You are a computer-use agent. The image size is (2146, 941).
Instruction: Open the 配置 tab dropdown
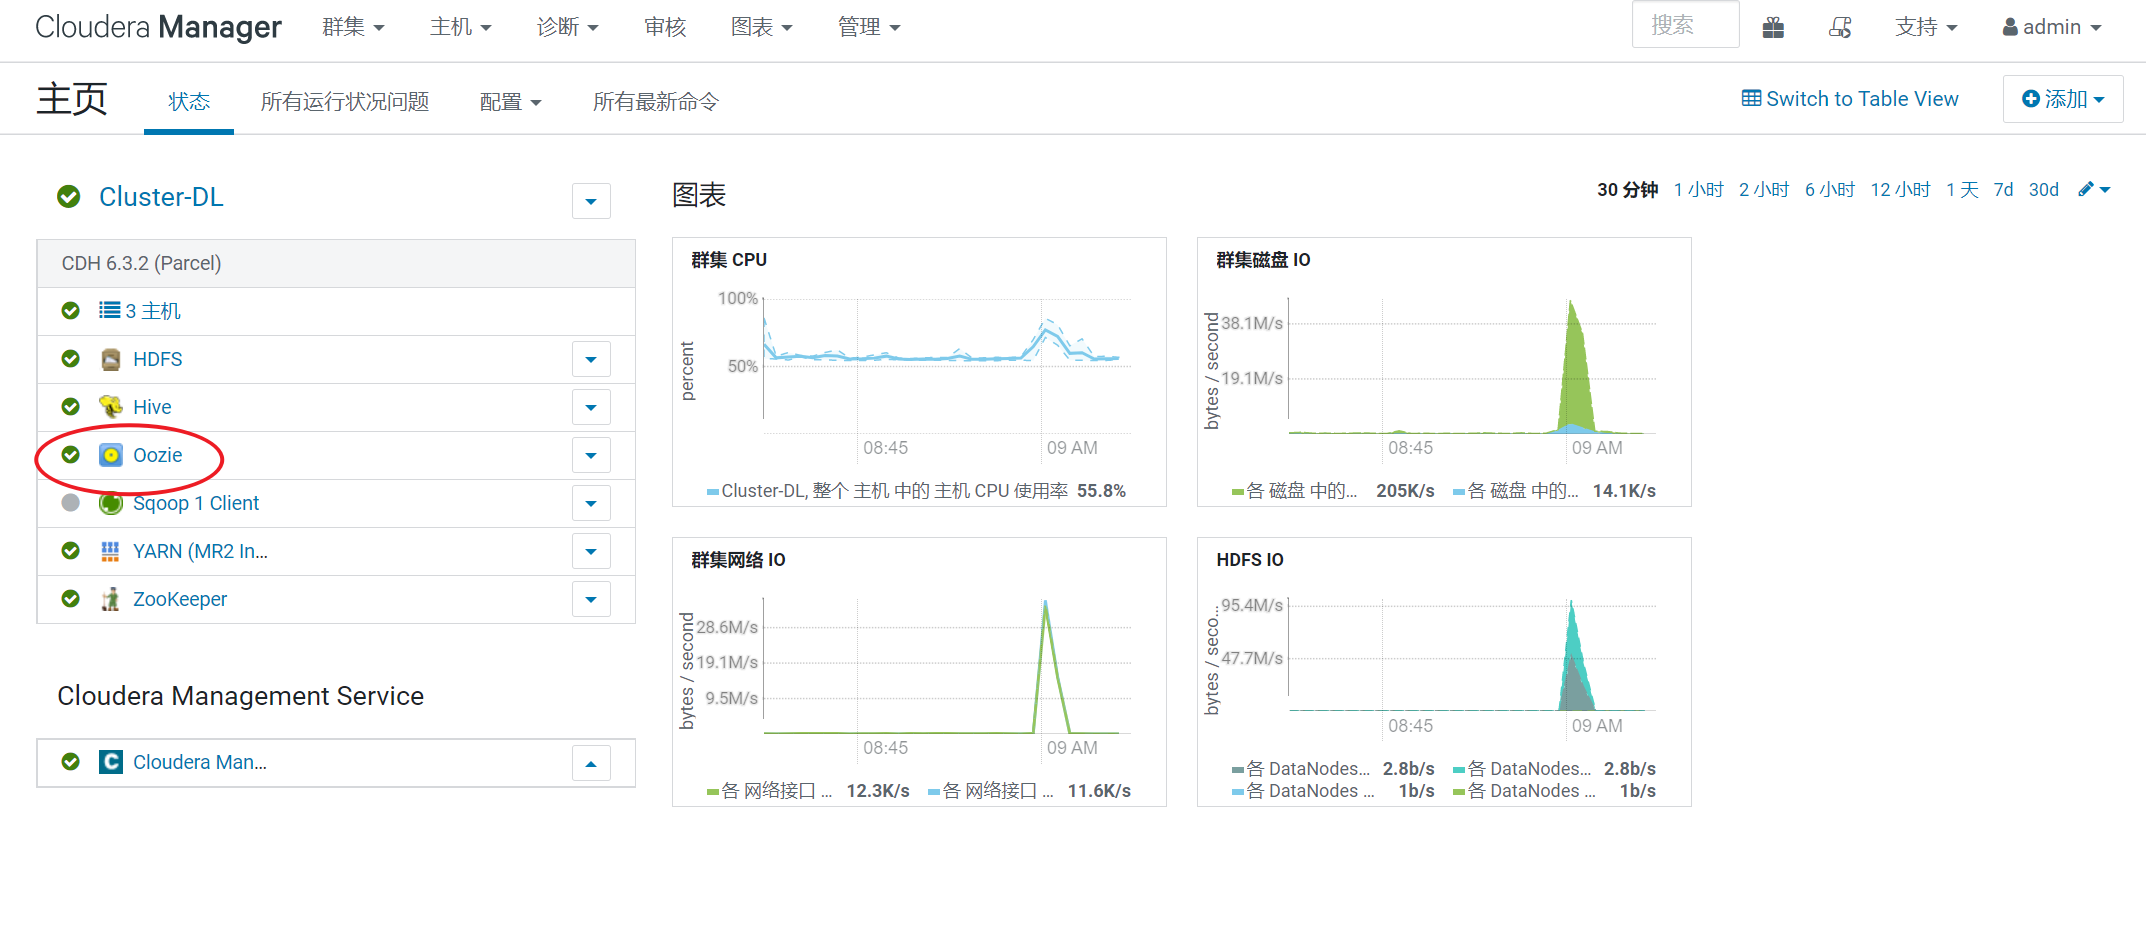coord(511,101)
